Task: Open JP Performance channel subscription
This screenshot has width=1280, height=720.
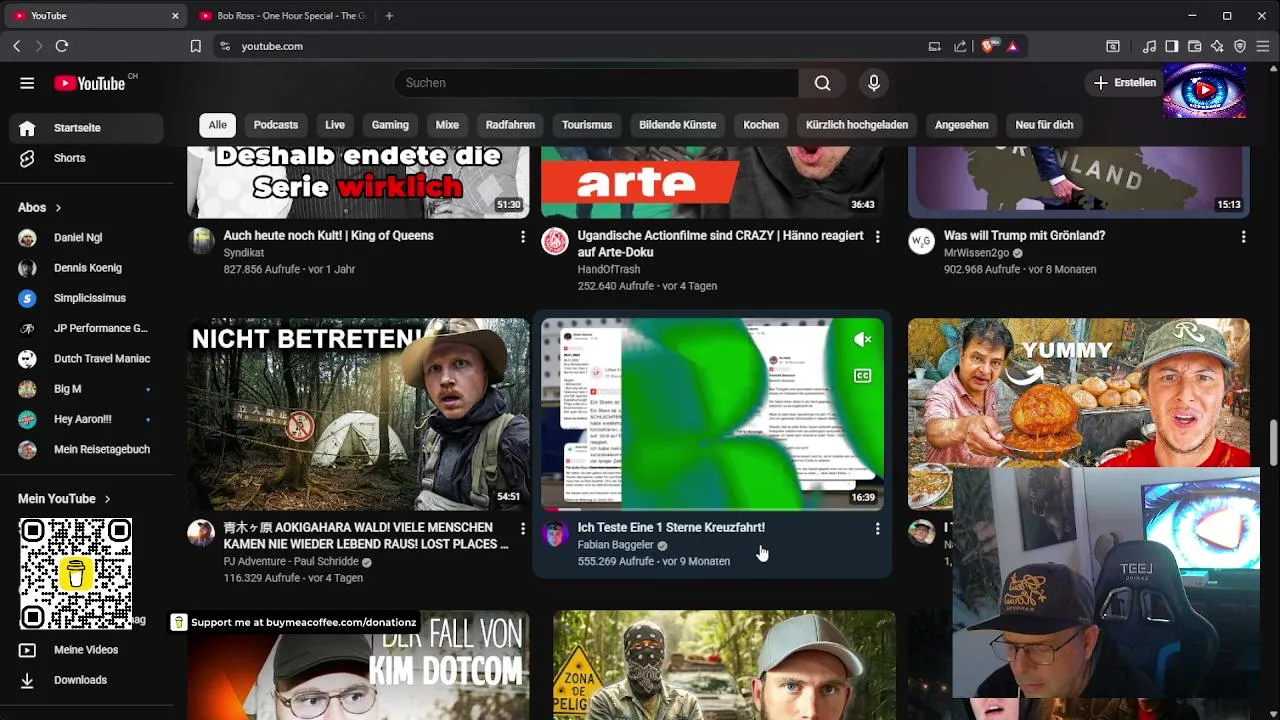Action: pos(86,328)
